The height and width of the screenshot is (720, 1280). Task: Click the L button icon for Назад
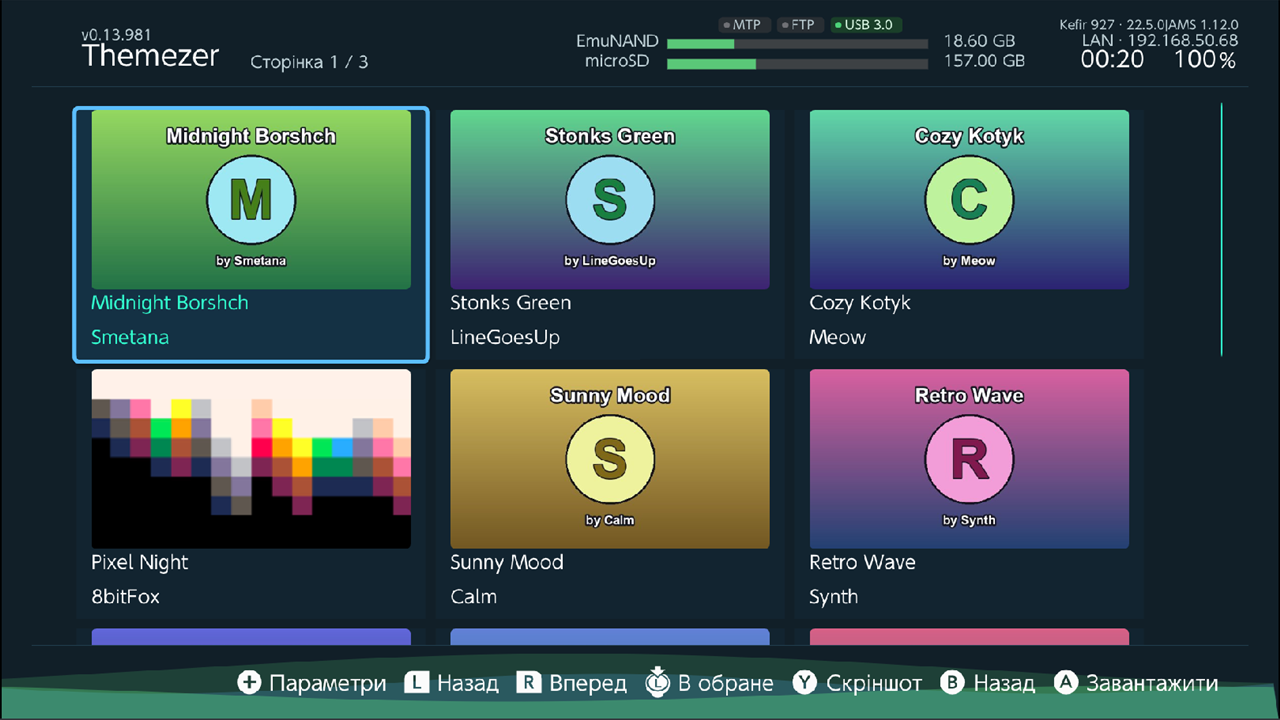(x=416, y=683)
